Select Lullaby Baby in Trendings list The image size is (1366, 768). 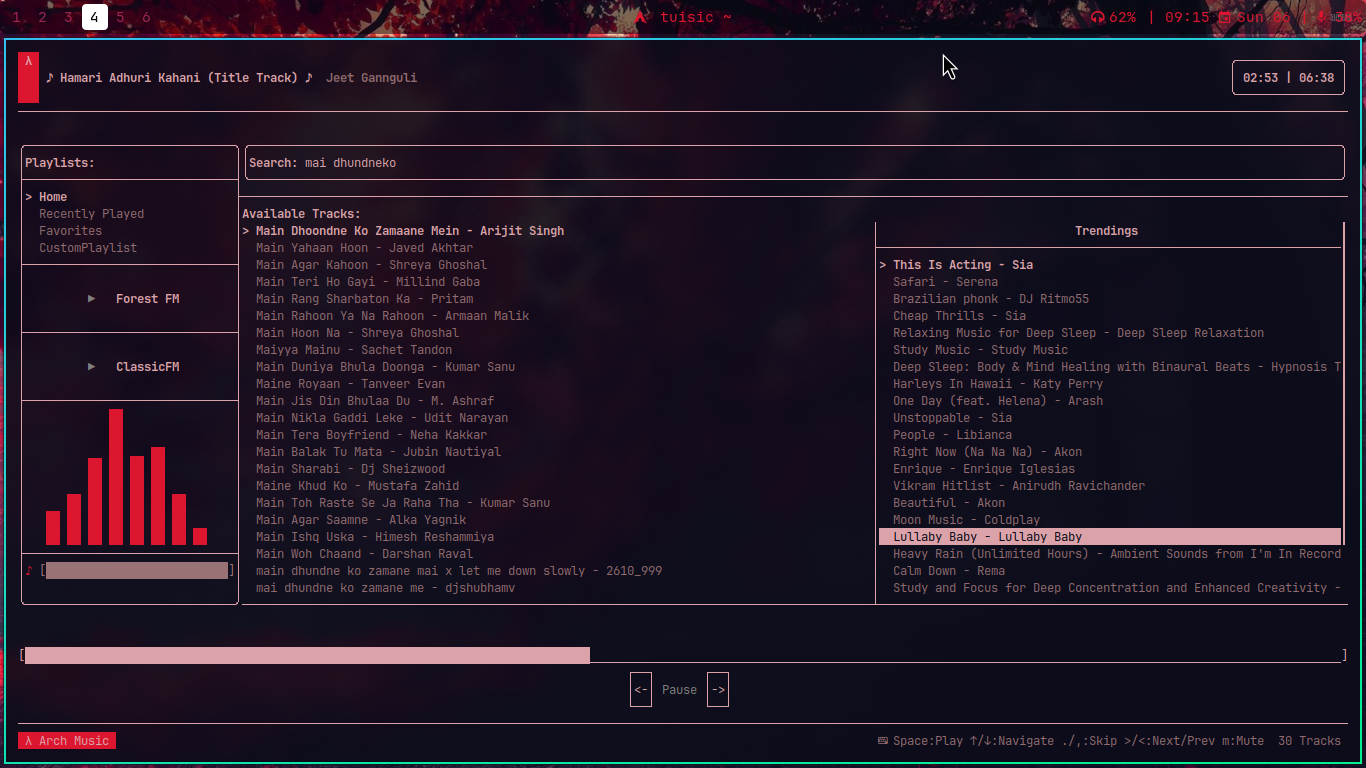tap(987, 537)
